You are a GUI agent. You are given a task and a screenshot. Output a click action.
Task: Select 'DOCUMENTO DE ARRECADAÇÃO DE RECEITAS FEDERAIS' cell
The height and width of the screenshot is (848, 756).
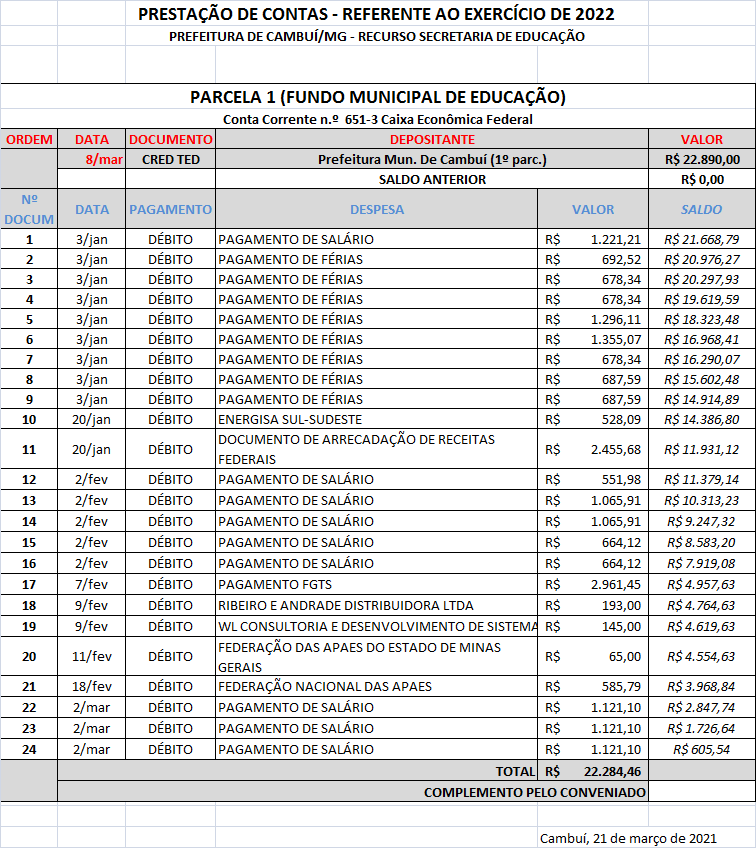pos(376,449)
